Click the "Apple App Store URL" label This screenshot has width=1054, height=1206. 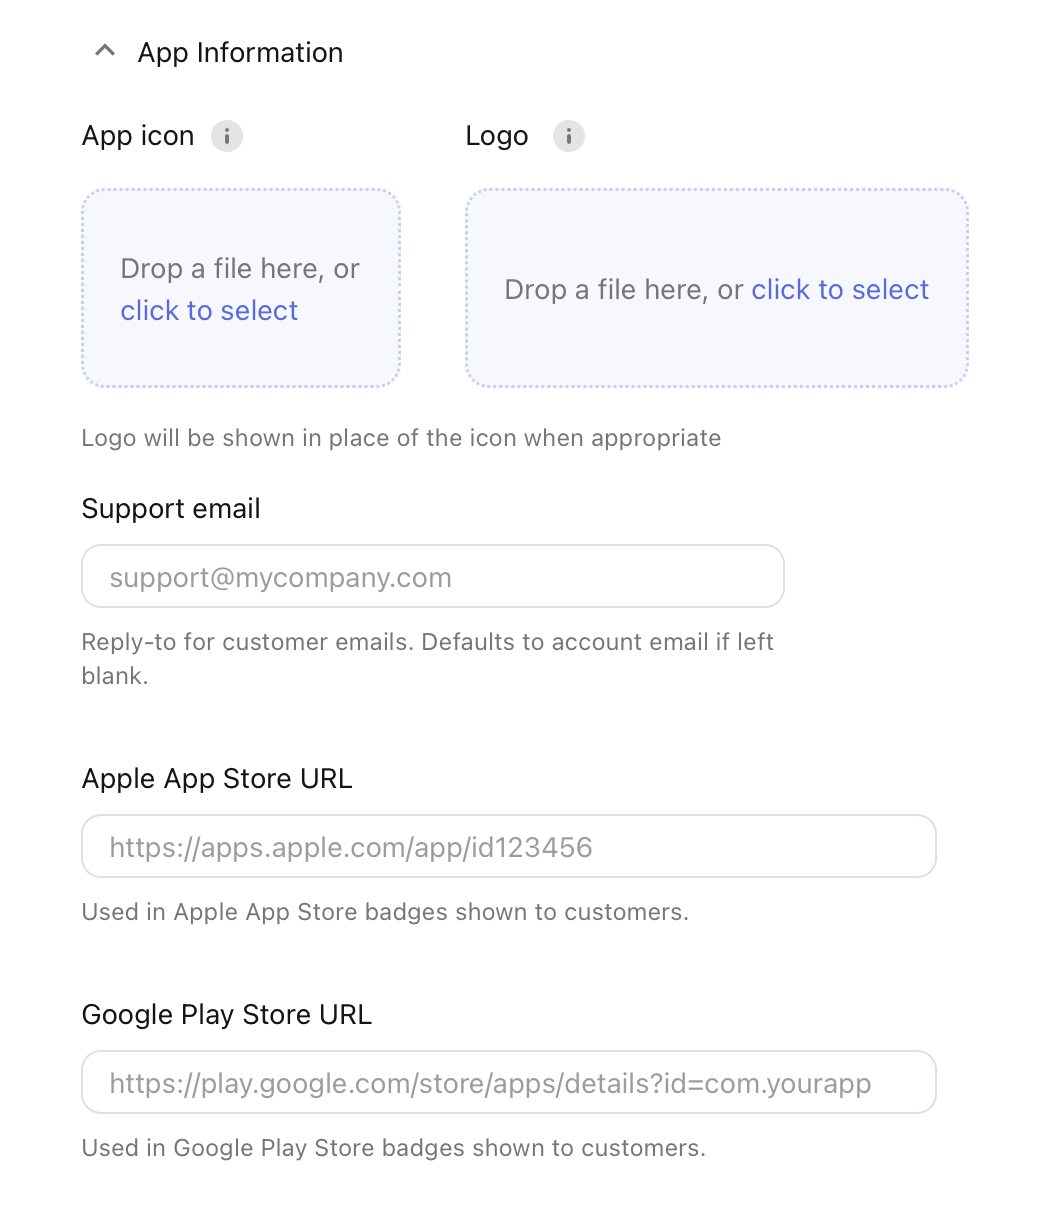point(217,779)
